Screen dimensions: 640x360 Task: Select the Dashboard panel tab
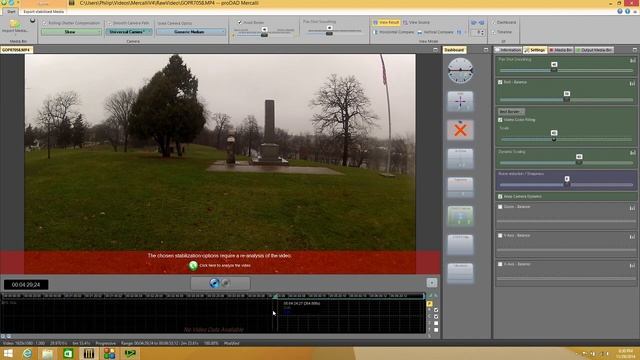point(454,50)
